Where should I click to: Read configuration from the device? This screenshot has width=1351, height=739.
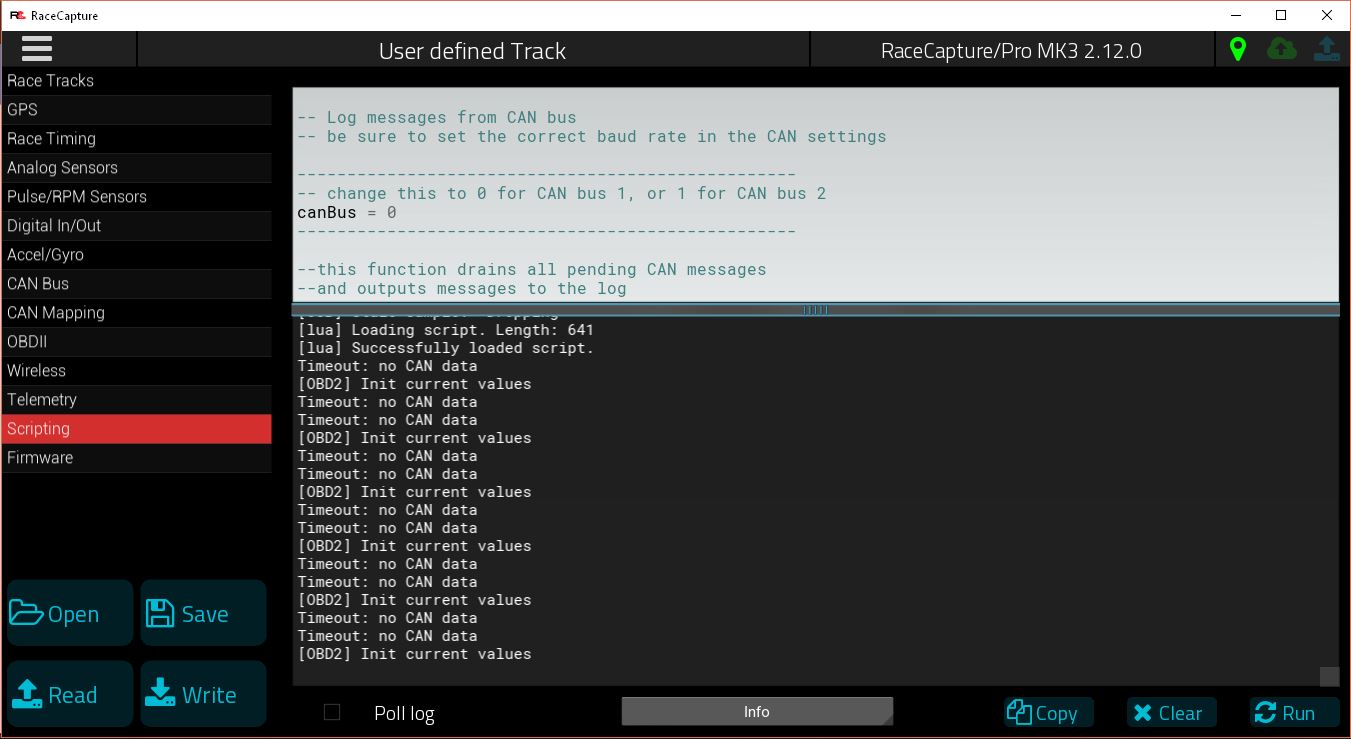pos(70,694)
